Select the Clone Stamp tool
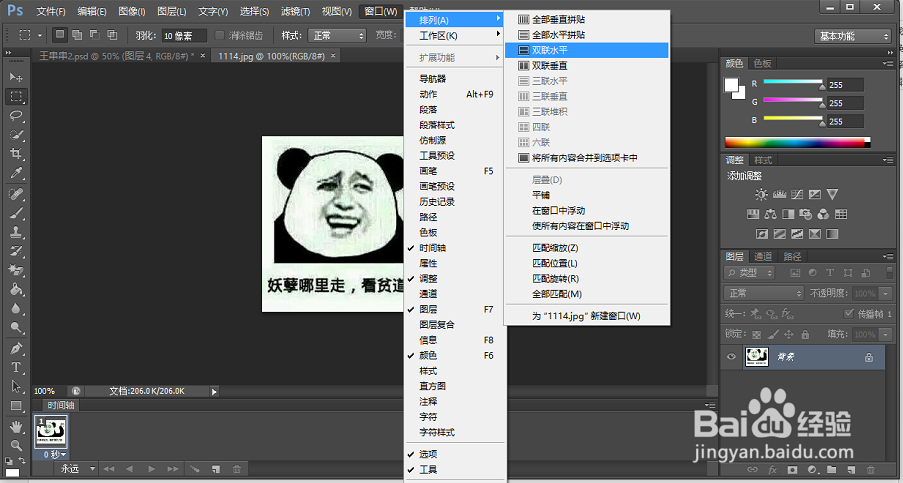The height and width of the screenshot is (483, 903). pyautogui.click(x=16, y=232)
